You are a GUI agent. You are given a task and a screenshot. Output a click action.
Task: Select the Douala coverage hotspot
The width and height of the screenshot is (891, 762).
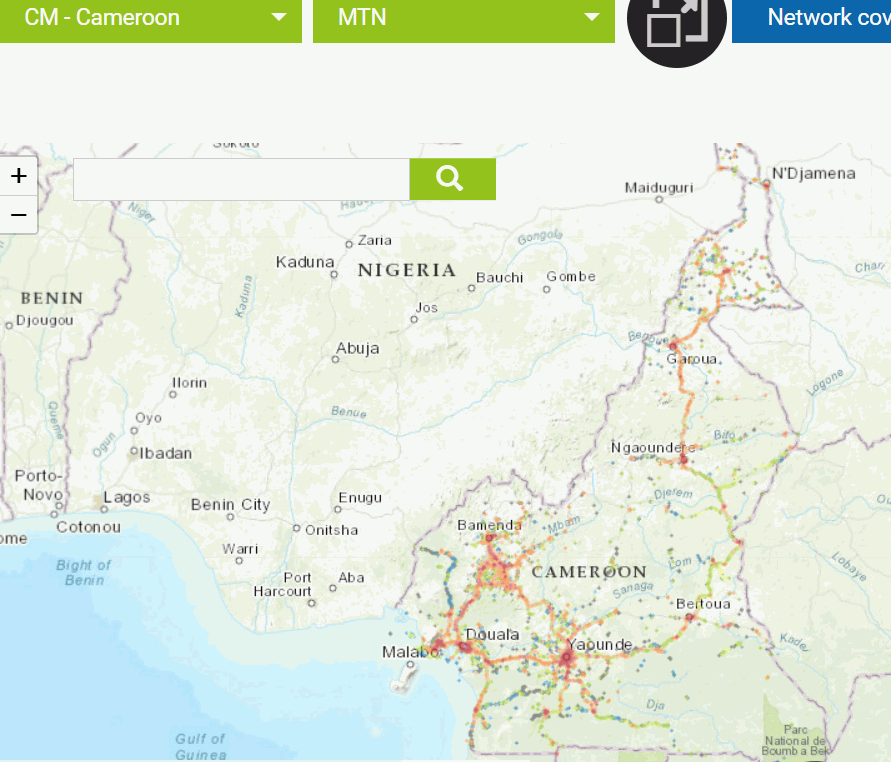(465, 647)
